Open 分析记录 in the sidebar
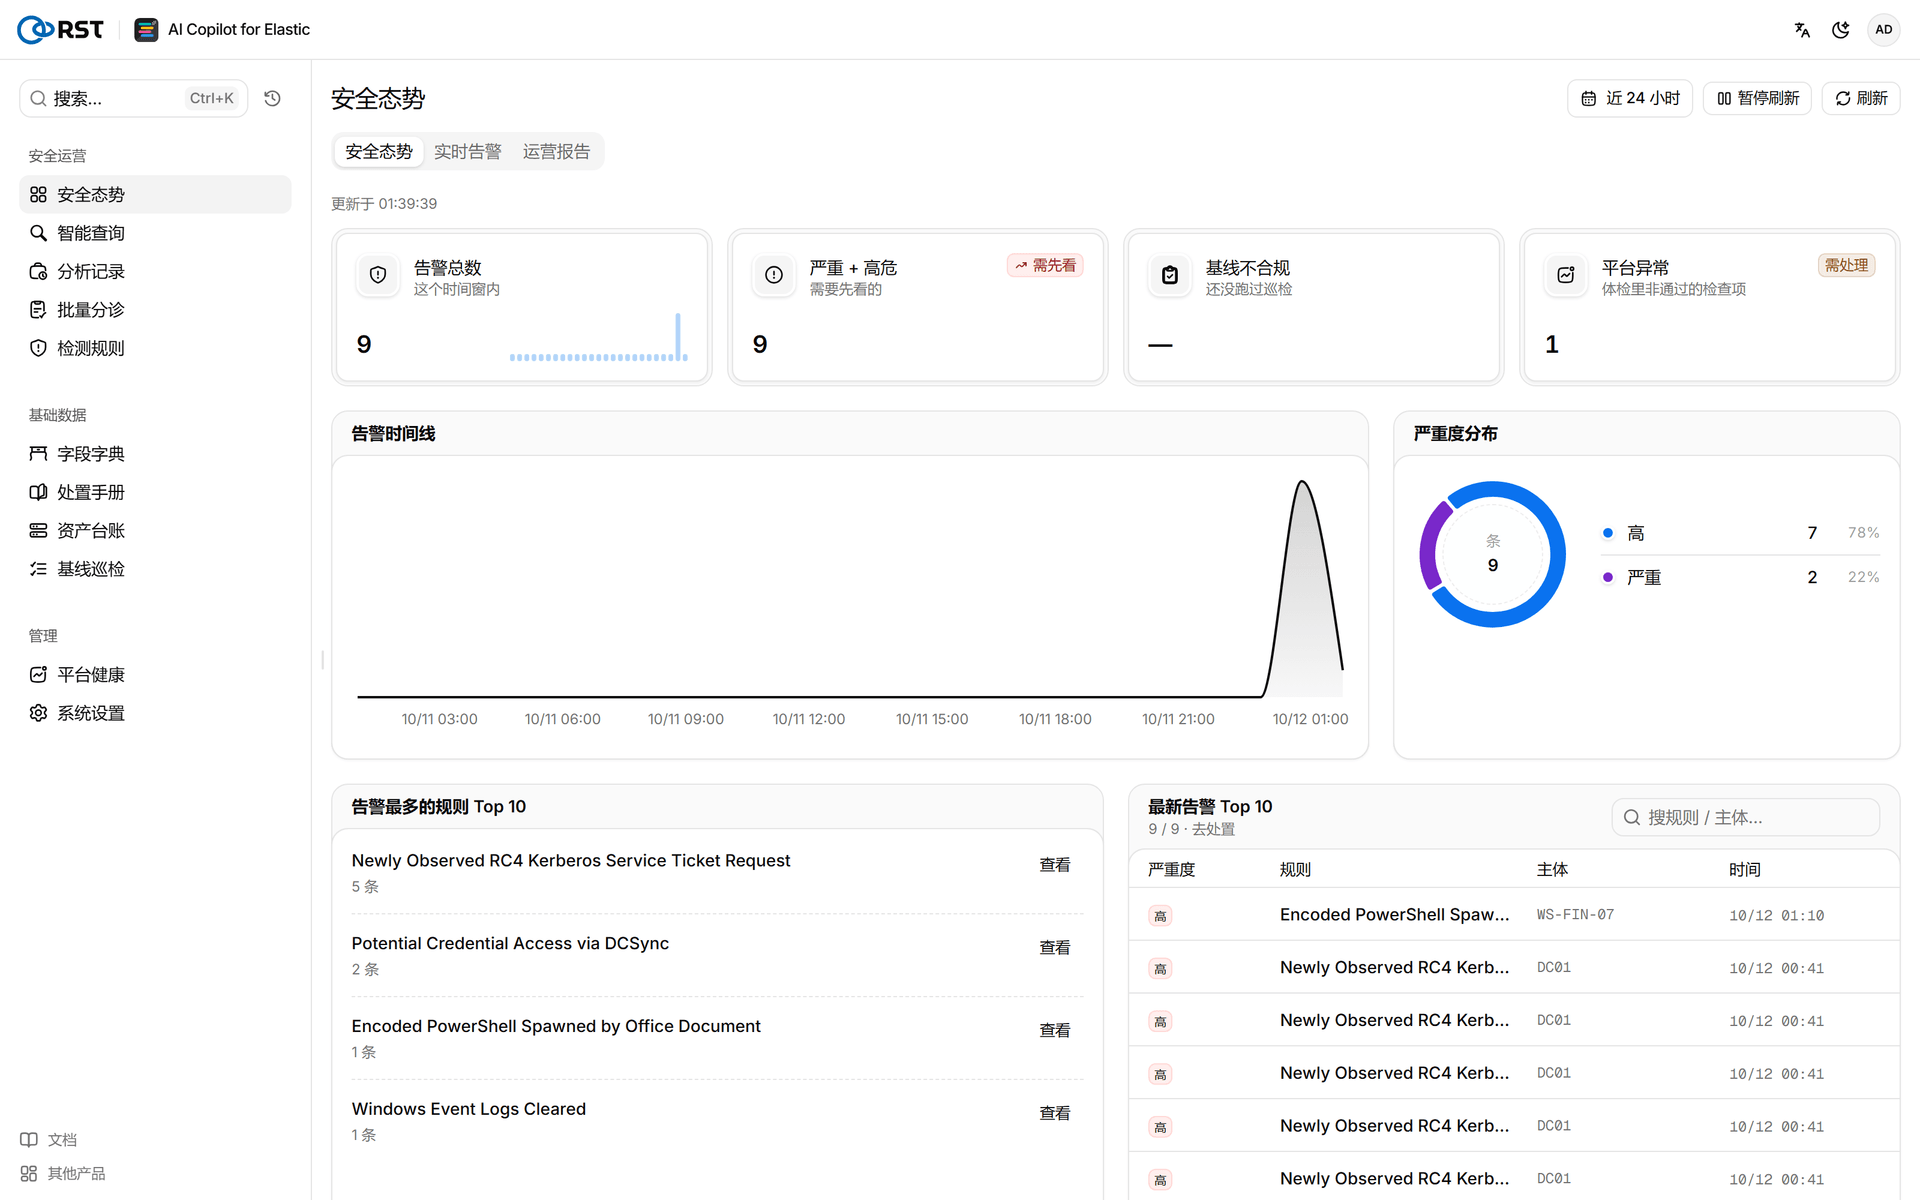 [155, 271]
